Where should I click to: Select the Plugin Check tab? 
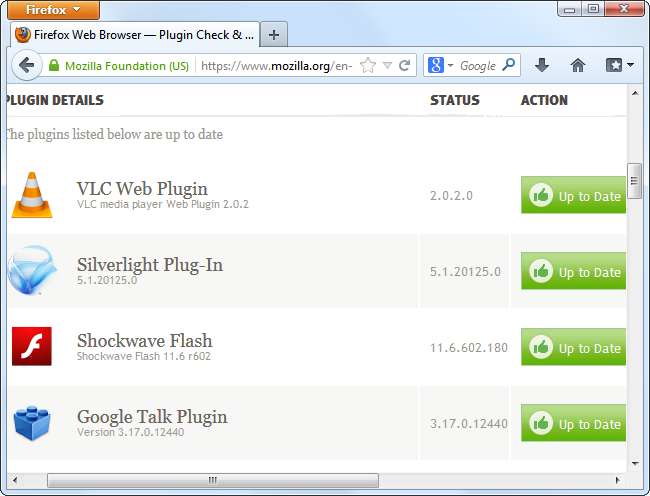(135, 35)
